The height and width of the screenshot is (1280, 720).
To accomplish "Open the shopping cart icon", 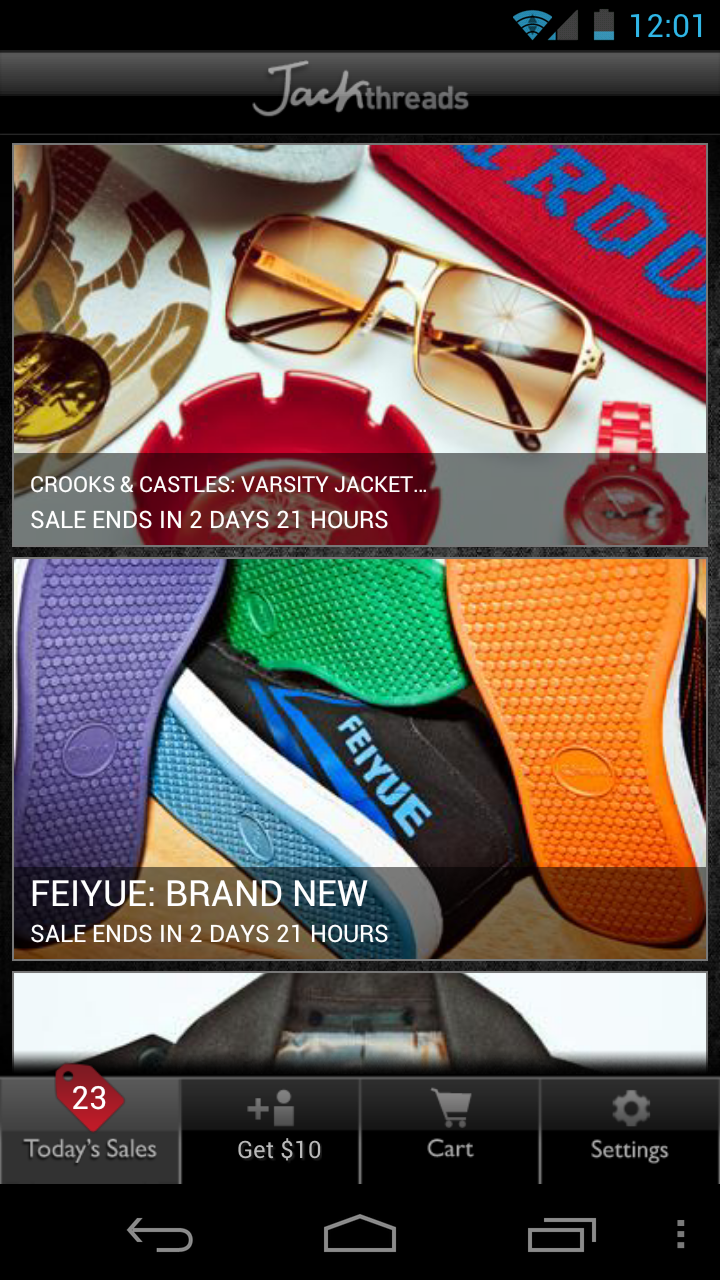I will [x=450, y=1108].
